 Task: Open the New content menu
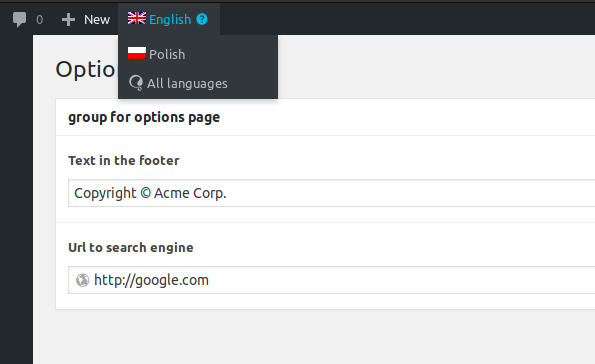point(86,19)
